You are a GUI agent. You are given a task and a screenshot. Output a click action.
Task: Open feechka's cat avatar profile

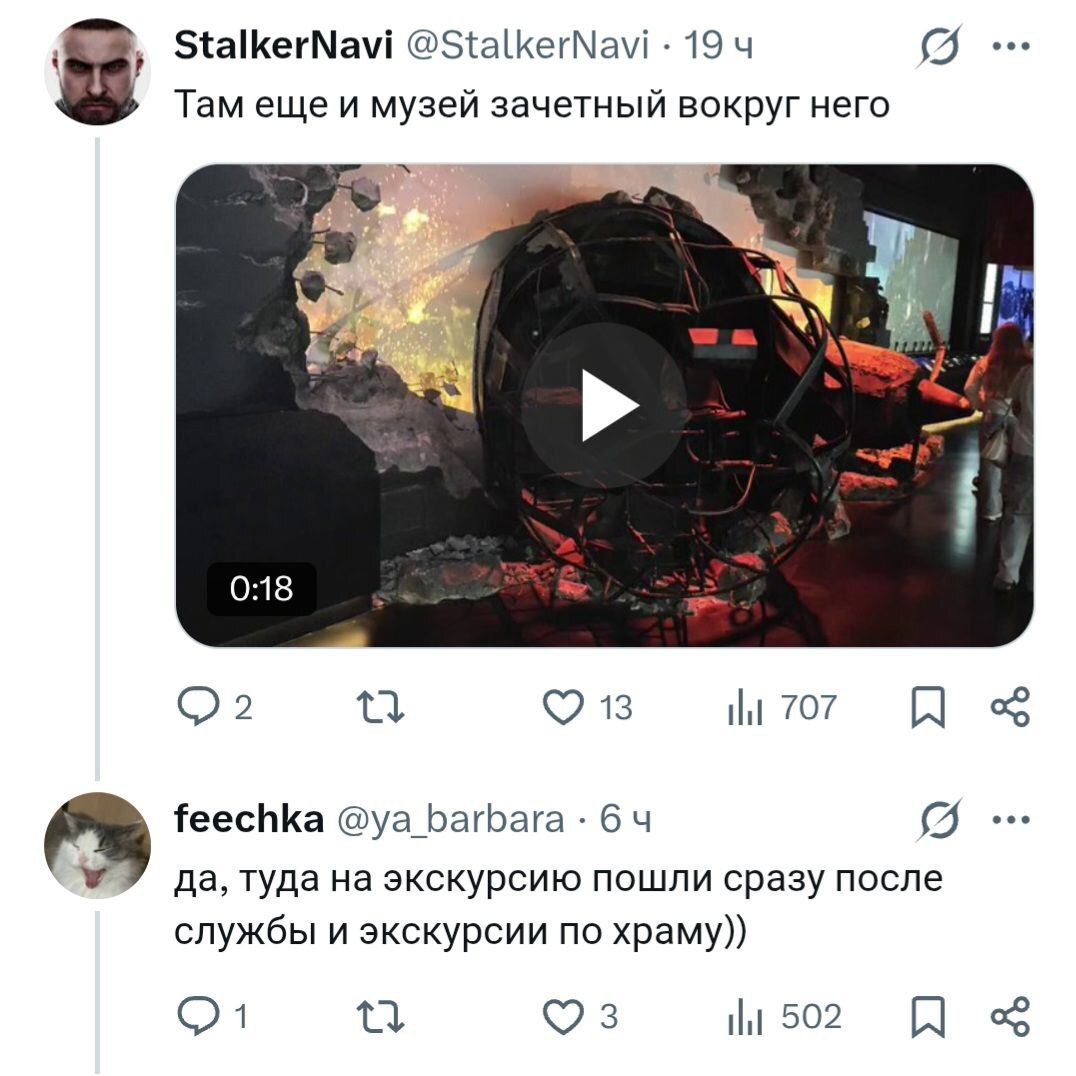pos(97,845)
